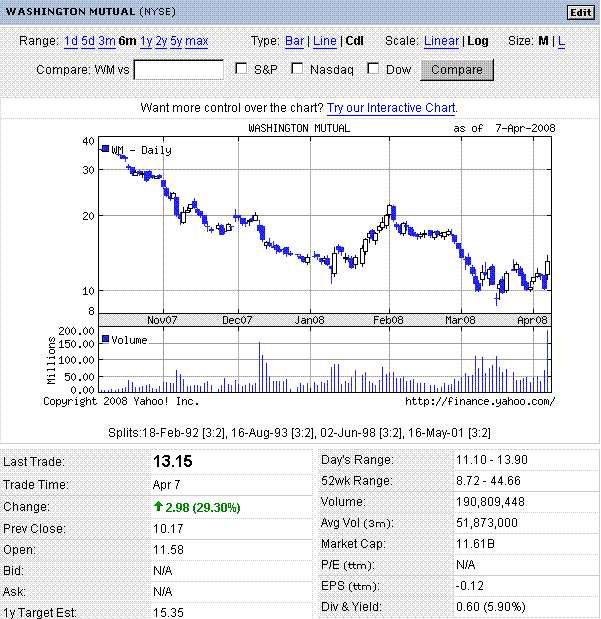The image size is (601, 619).
Task: Set range to 1d
Action: (x=70, y=41)
